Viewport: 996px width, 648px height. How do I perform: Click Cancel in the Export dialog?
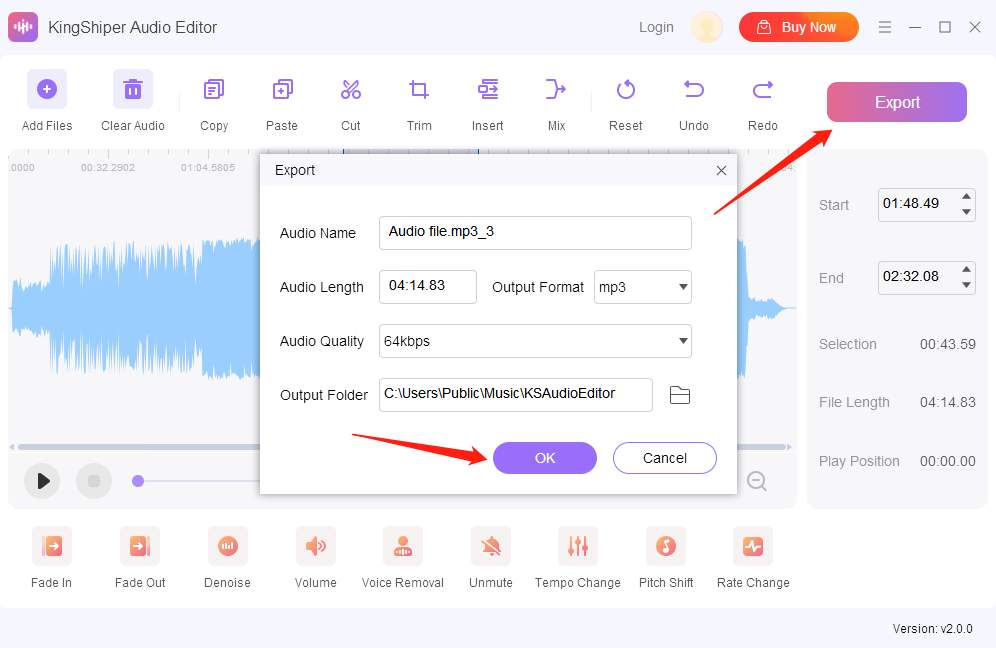point(664,458)
